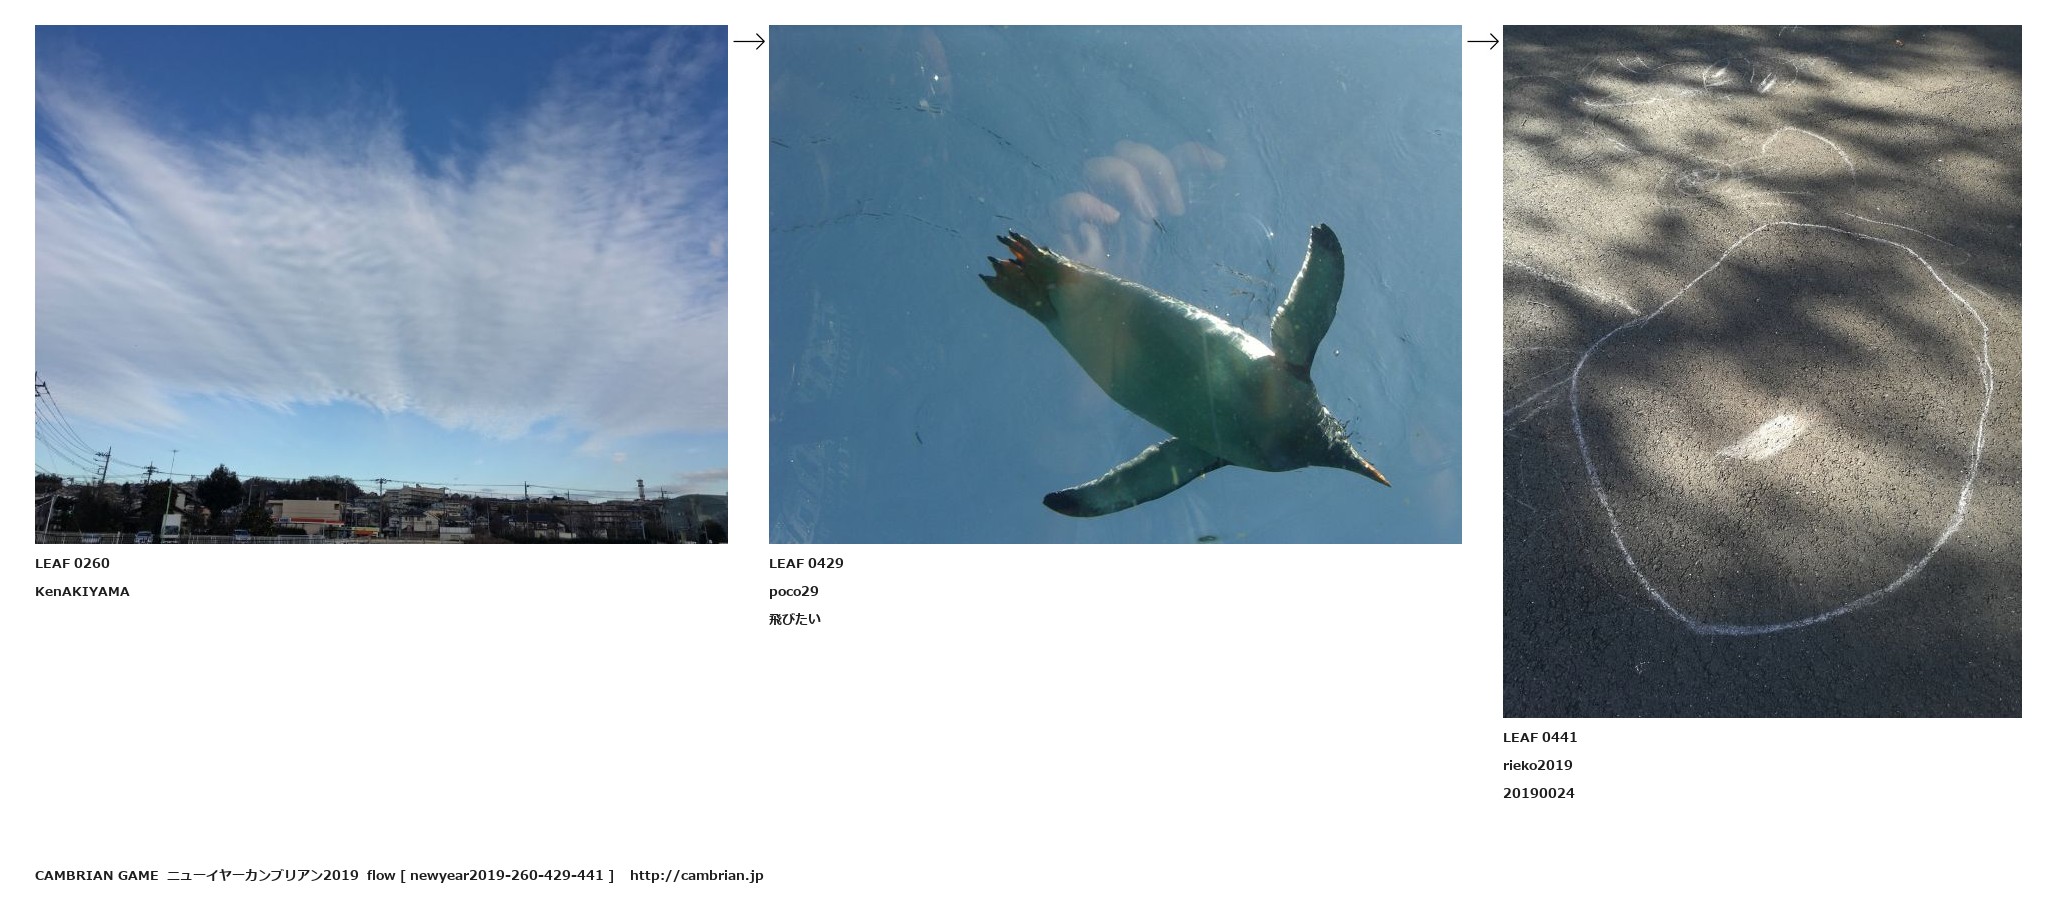Open the chalk circle on asphalt photo
Screen dimensions: 2057x900
tap(1762, 371)
